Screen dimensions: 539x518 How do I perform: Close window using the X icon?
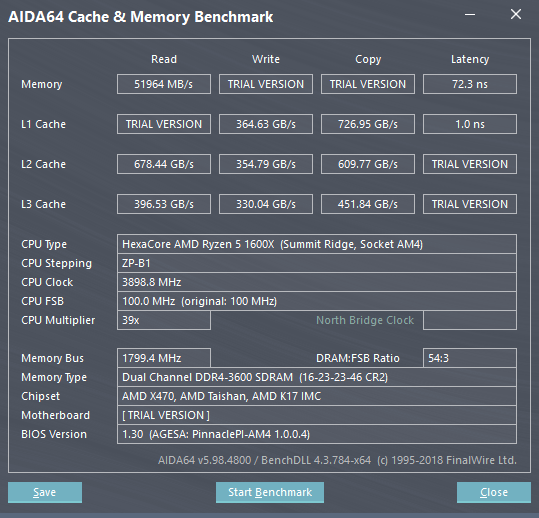click(x=516, y=14)
